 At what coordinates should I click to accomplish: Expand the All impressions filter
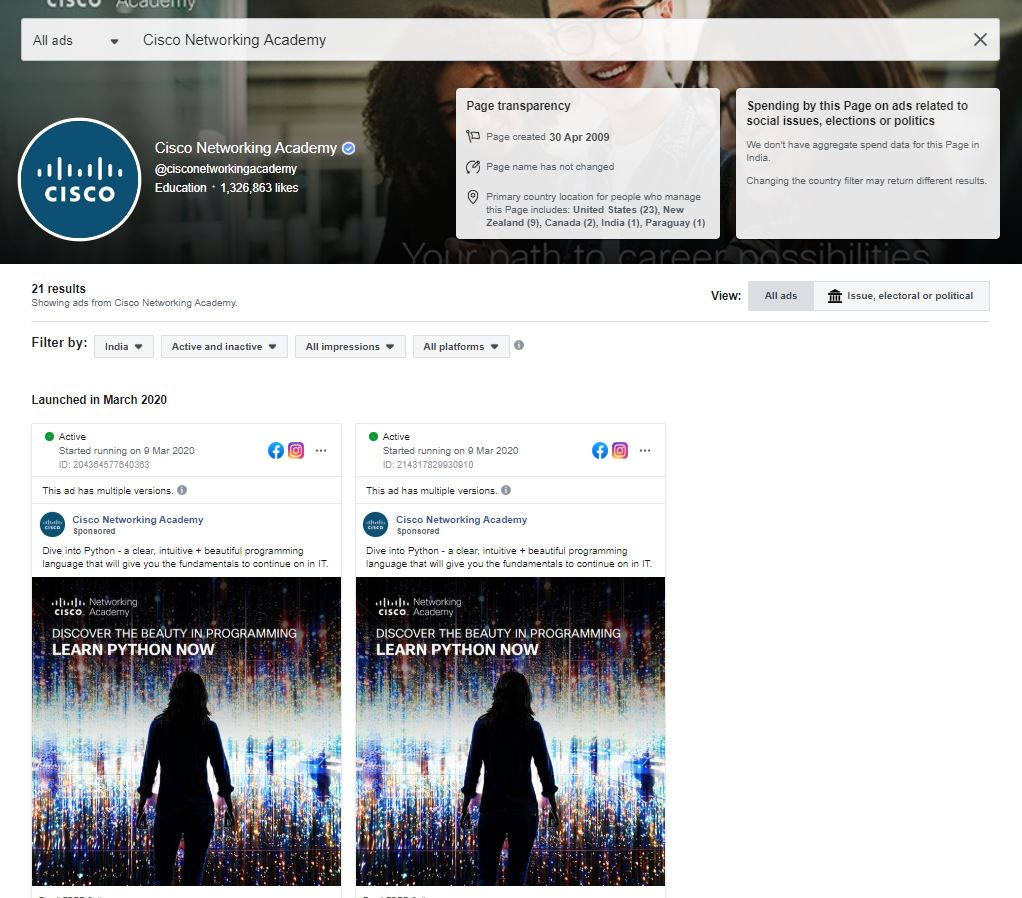point(350,347)
